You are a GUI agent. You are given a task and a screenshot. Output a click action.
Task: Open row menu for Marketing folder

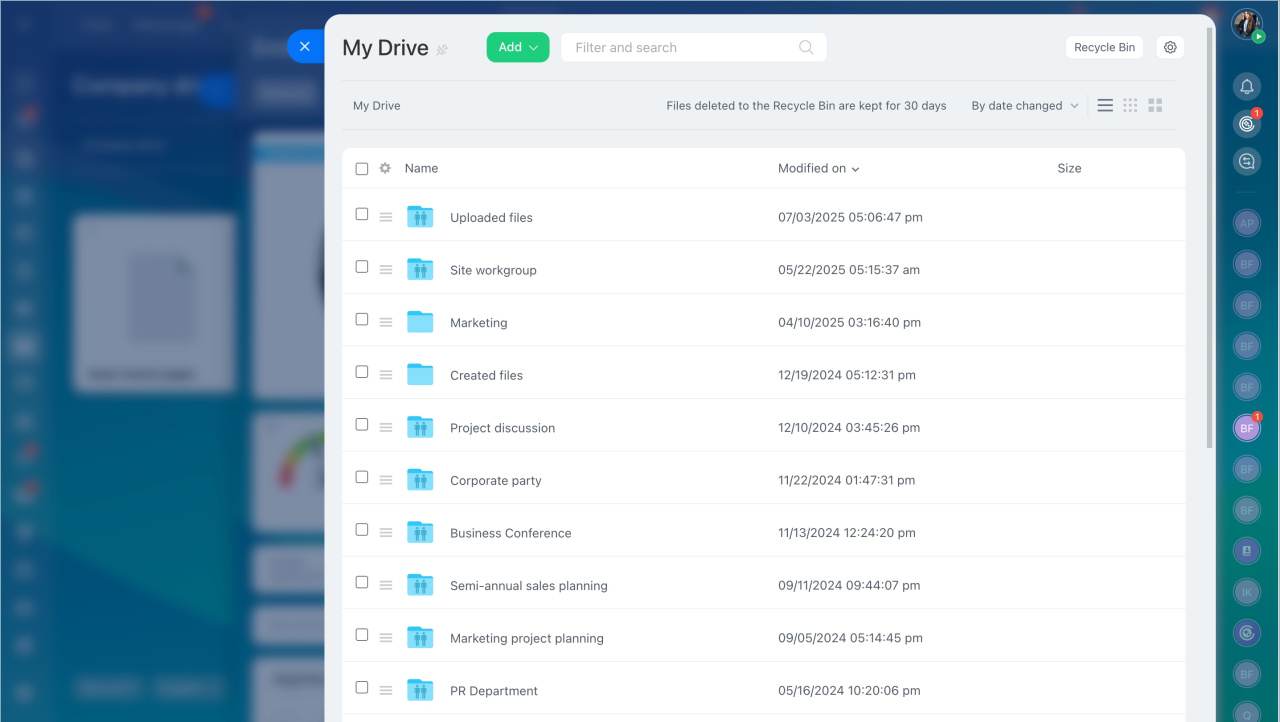[386, 322]
